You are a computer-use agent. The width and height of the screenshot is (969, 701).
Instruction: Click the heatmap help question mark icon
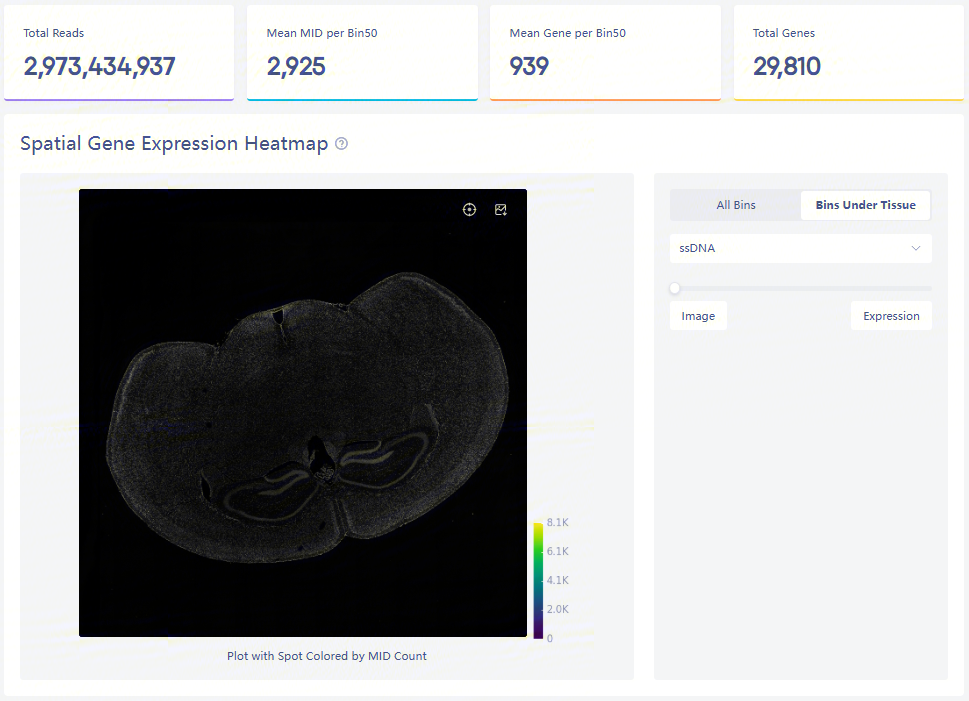point(342,144)
